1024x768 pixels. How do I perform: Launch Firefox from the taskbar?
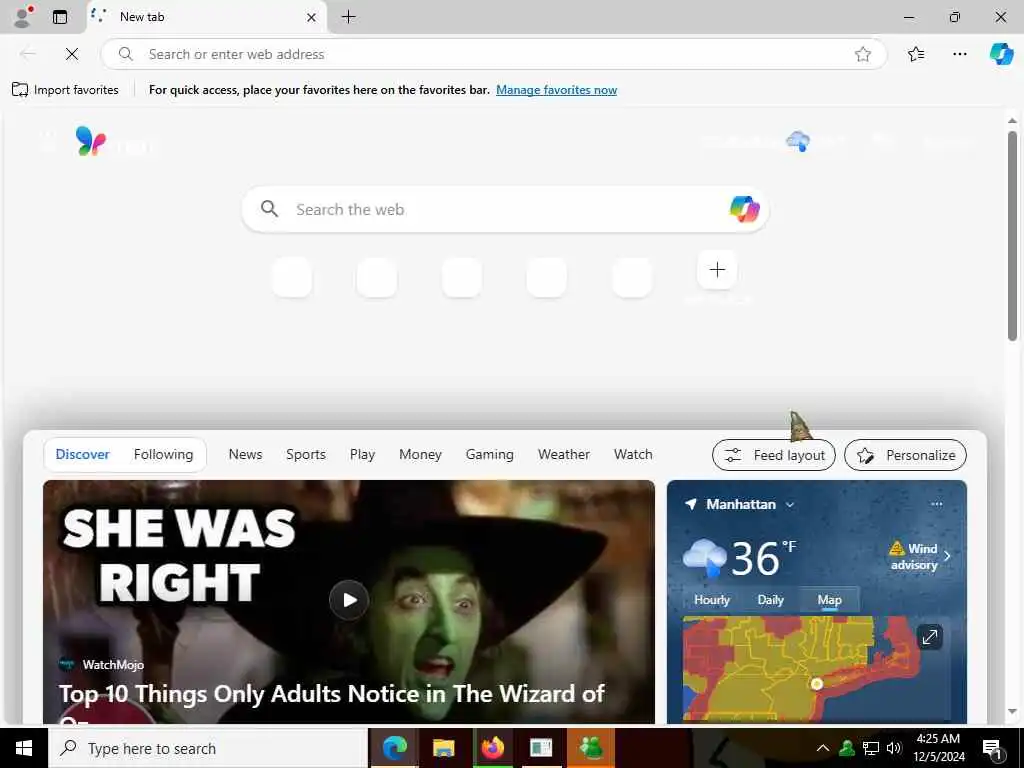(492, 748)
